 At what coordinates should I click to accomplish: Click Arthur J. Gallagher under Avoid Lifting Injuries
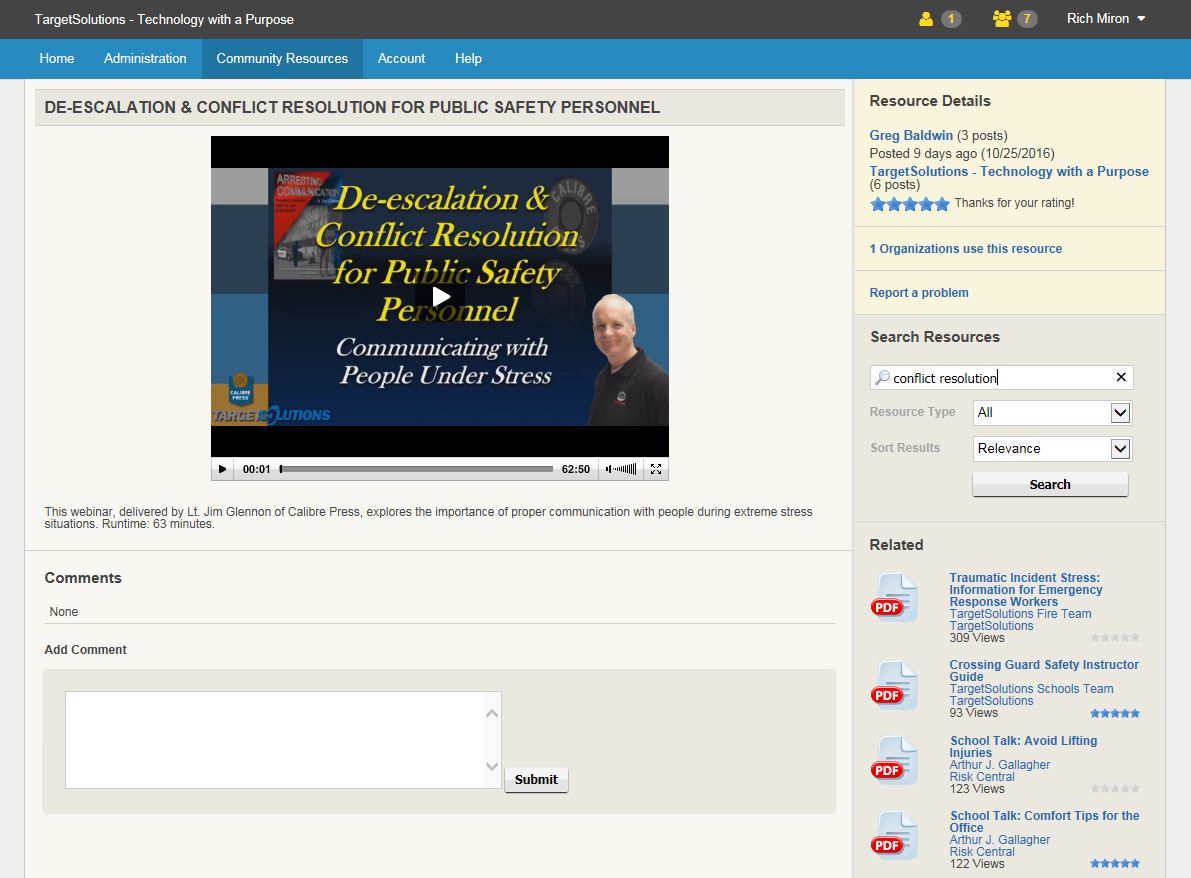point(1000,765)
